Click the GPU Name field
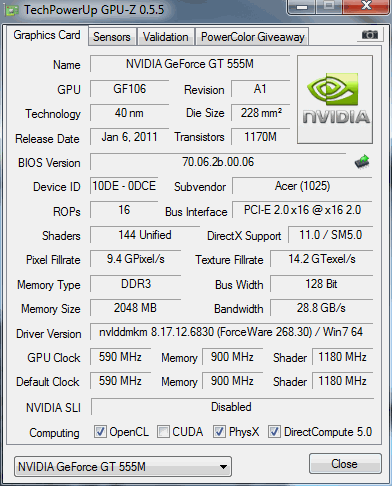Viewport: 392px width, 486px height. click(190, 64)
